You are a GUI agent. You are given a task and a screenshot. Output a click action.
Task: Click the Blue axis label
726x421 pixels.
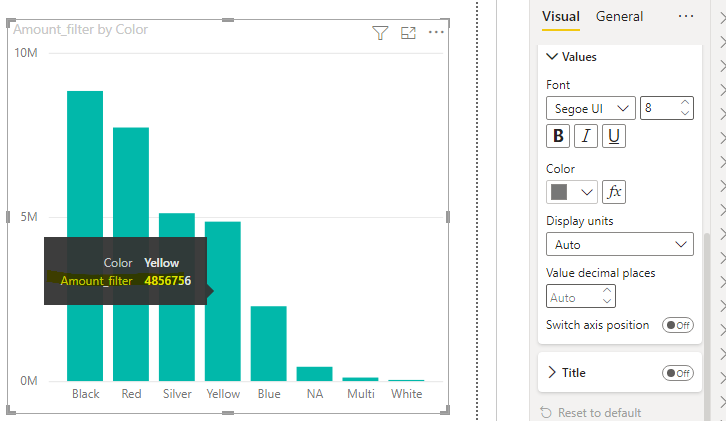point(269,394)
